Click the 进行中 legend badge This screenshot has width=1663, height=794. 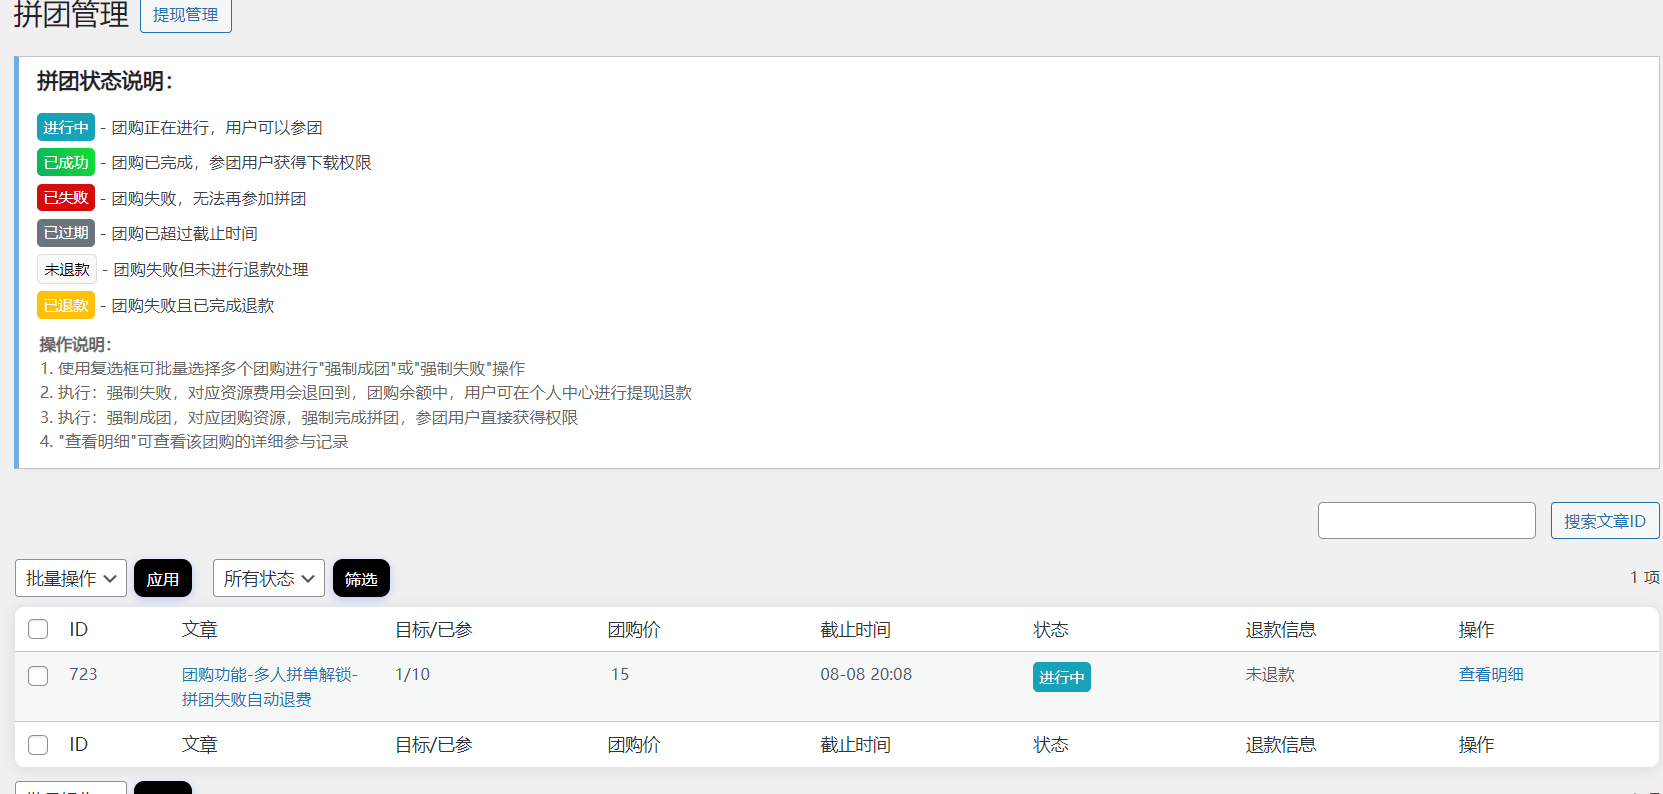click(x=66, y=127)
